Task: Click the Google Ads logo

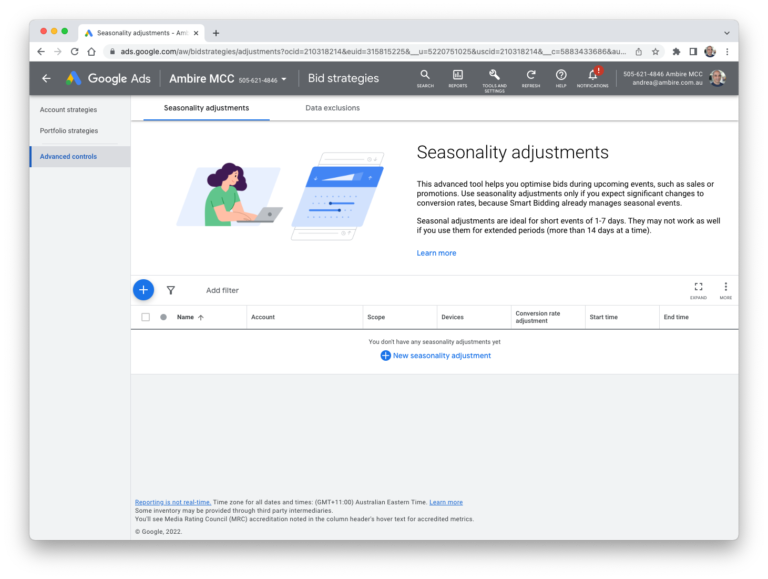Action: pos(108,78)
